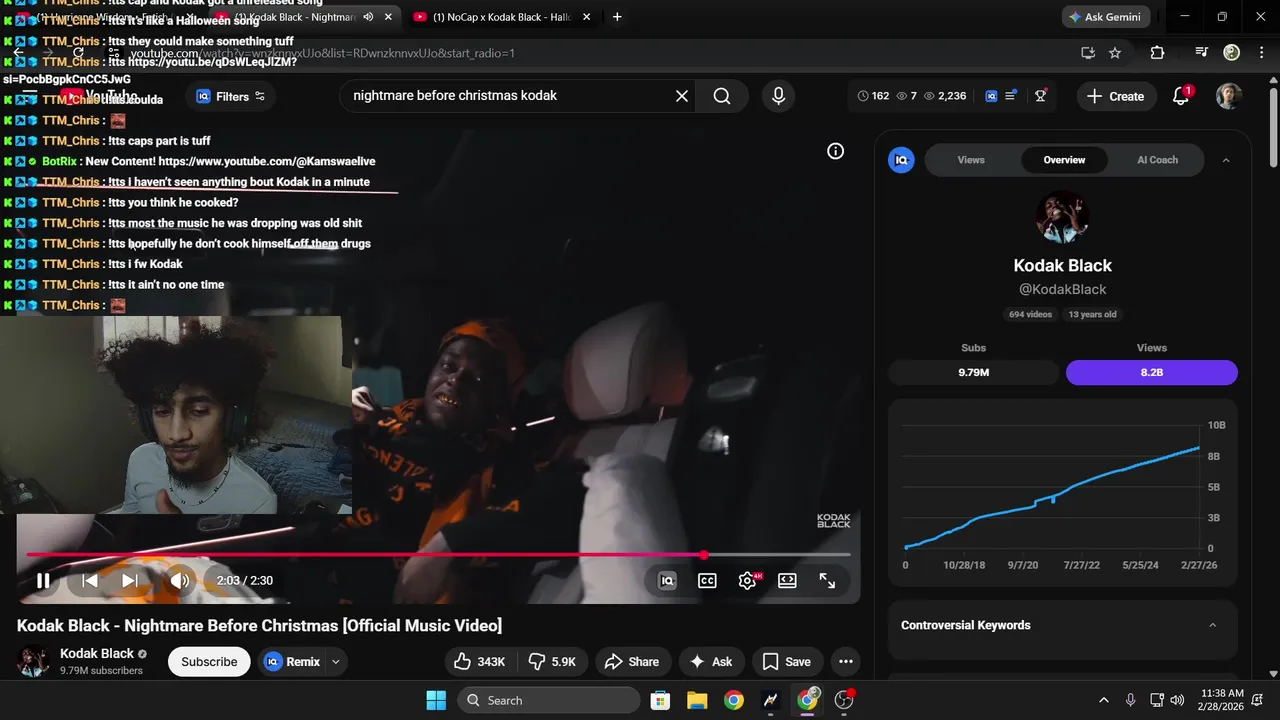
Task: Open Kodak Black channel avatar below video
Action: click(33, 661)
